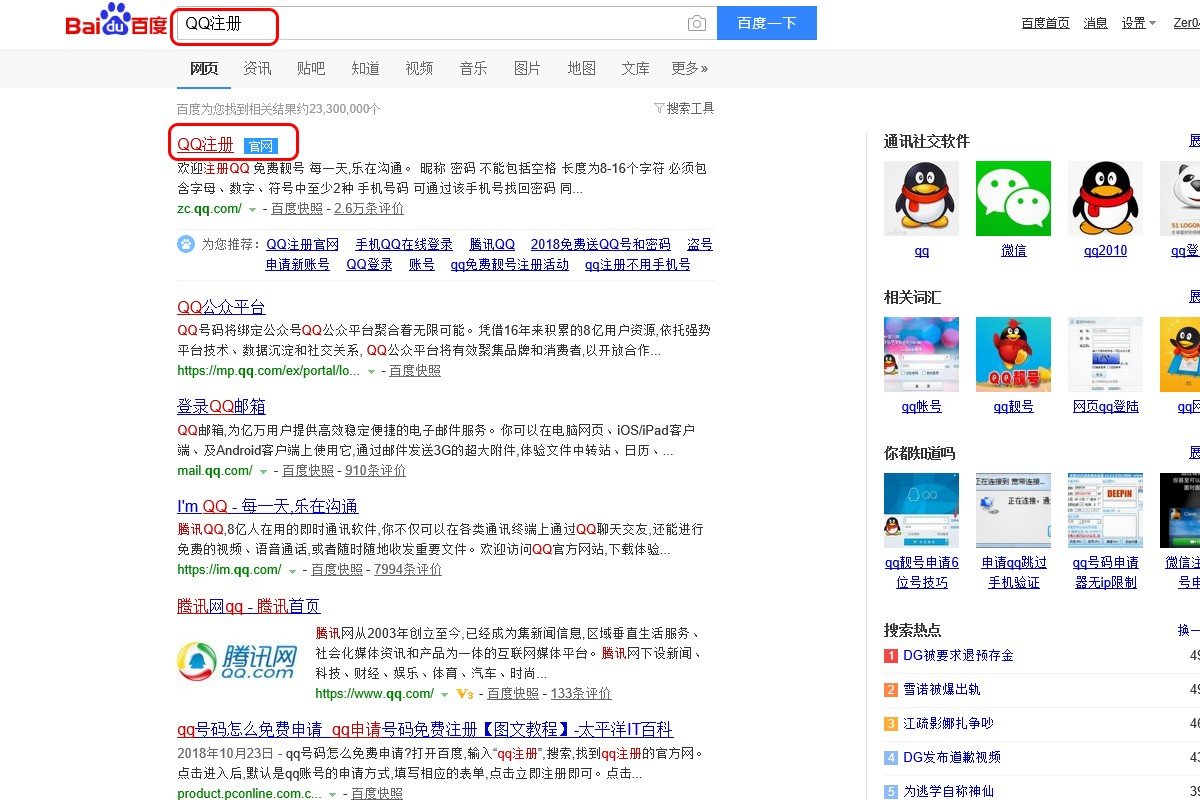Click the 百度一下 search button
Viewport: 1200px width, 800px height.
pos(766,22)
